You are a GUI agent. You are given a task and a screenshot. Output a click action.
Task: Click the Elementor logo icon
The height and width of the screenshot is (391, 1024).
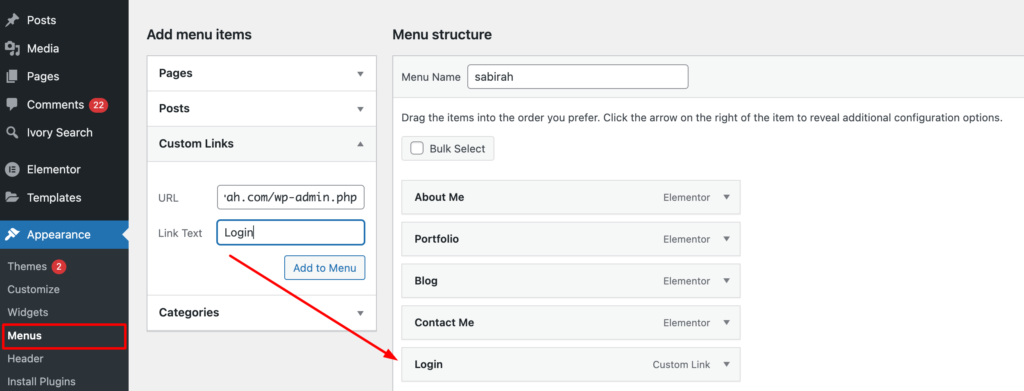12,169
